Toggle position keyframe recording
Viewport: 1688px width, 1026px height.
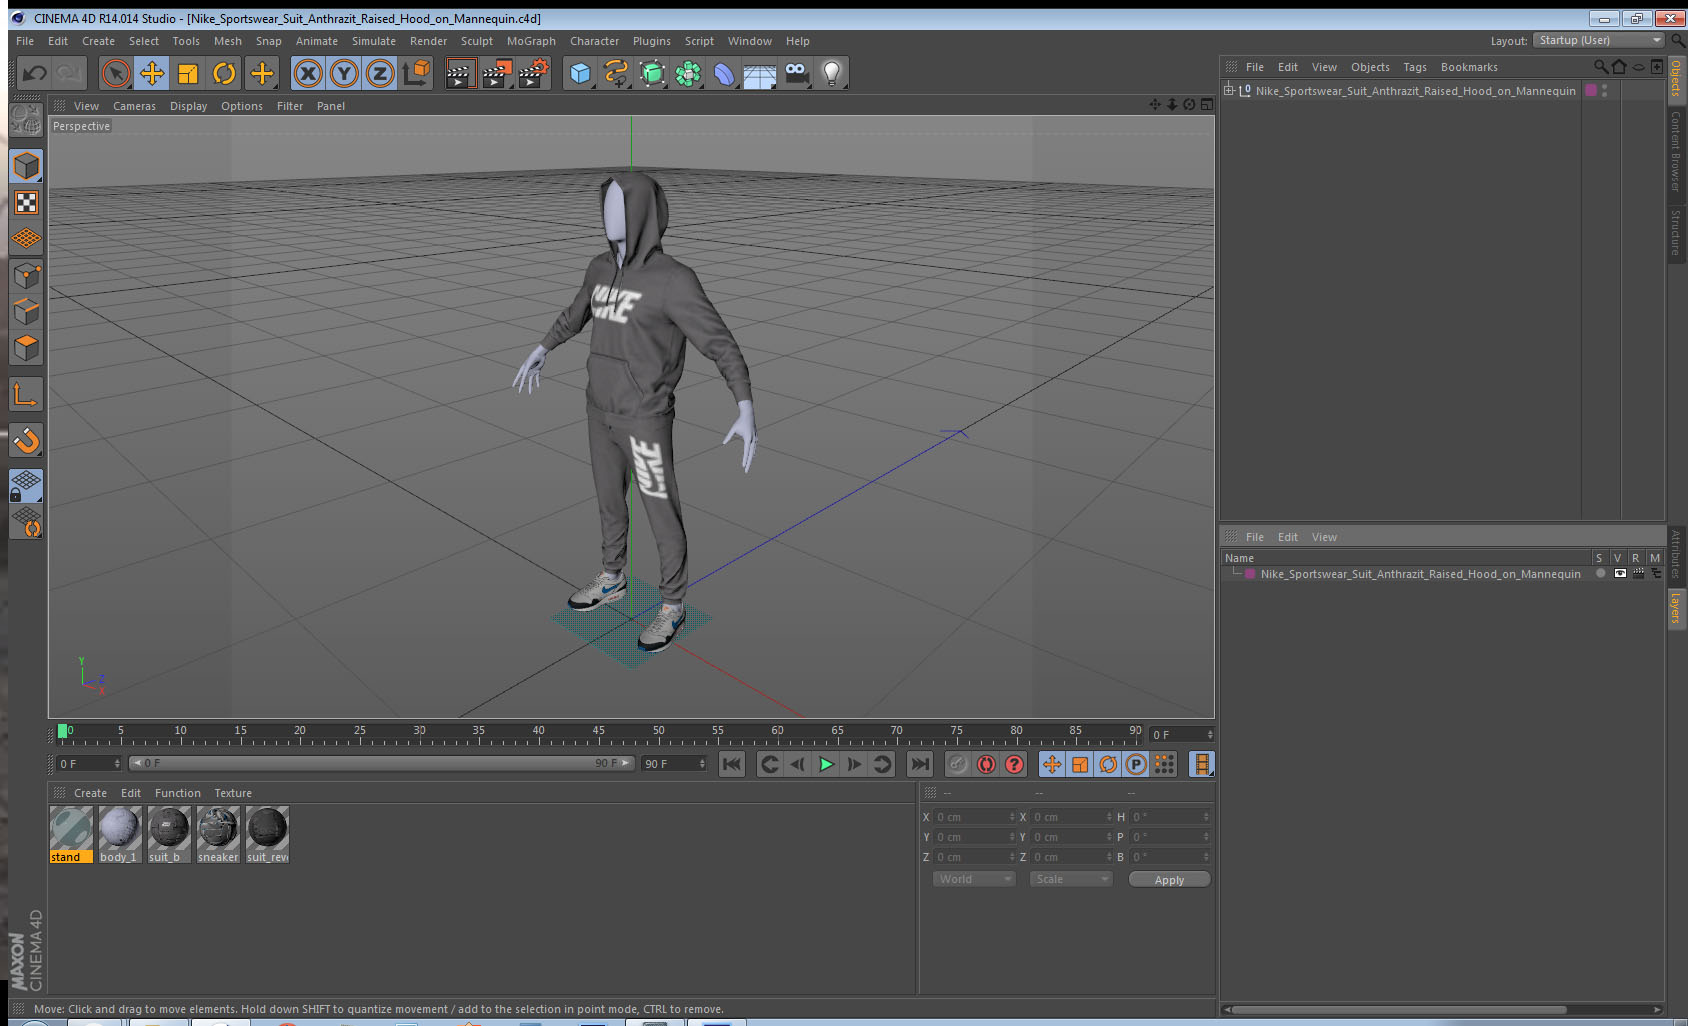coord(1052,764)
